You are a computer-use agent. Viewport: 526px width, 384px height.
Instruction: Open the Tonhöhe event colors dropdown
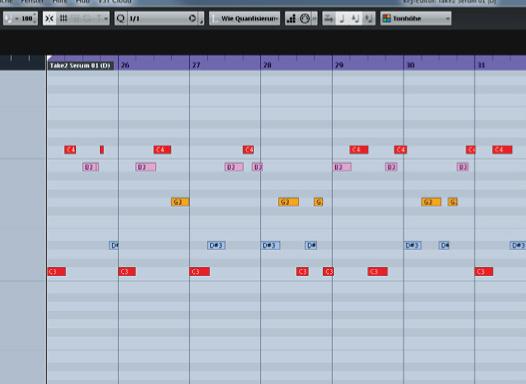[x=416, y=18]
